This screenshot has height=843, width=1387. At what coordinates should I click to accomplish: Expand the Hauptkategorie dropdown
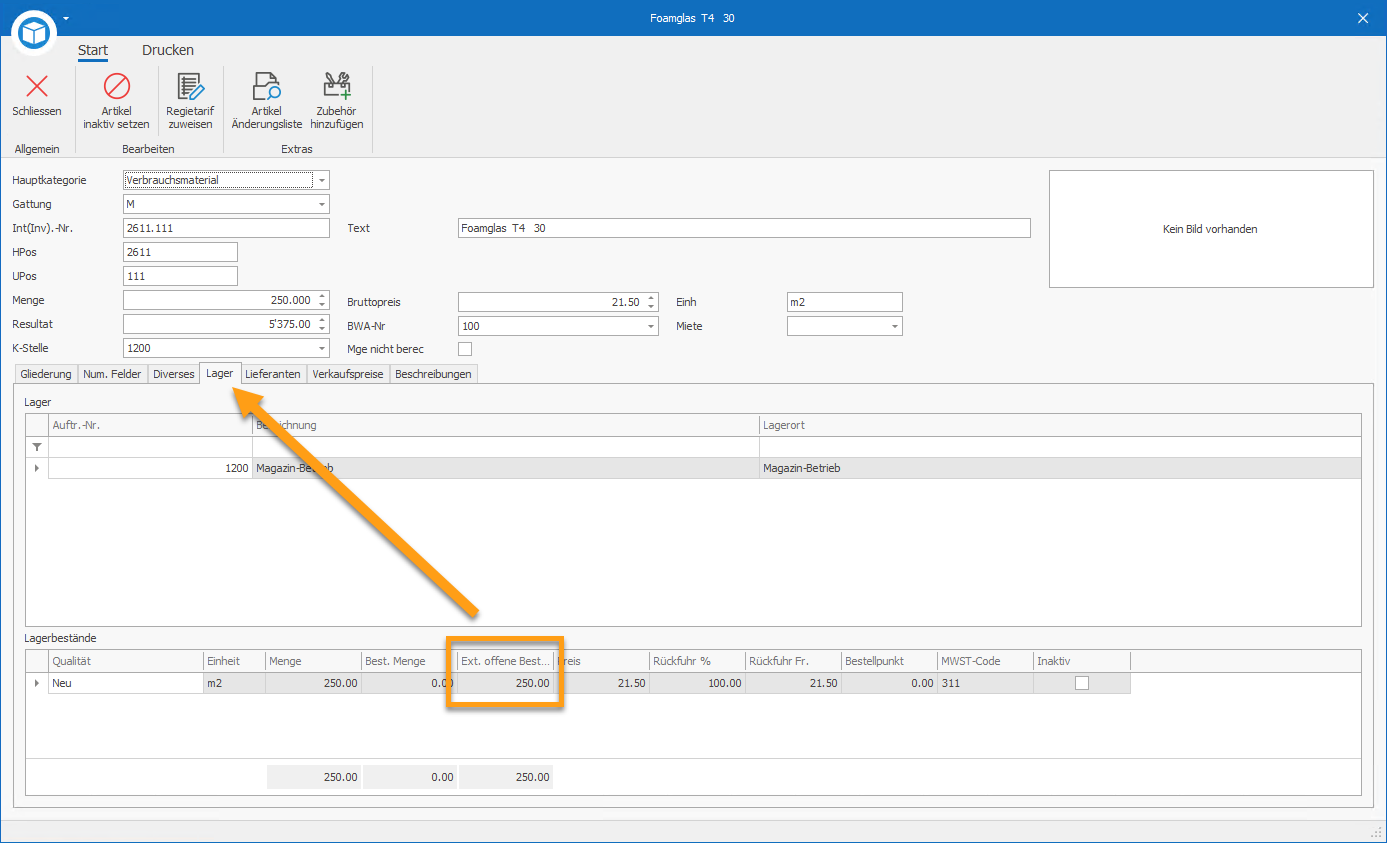coord(321,180)
